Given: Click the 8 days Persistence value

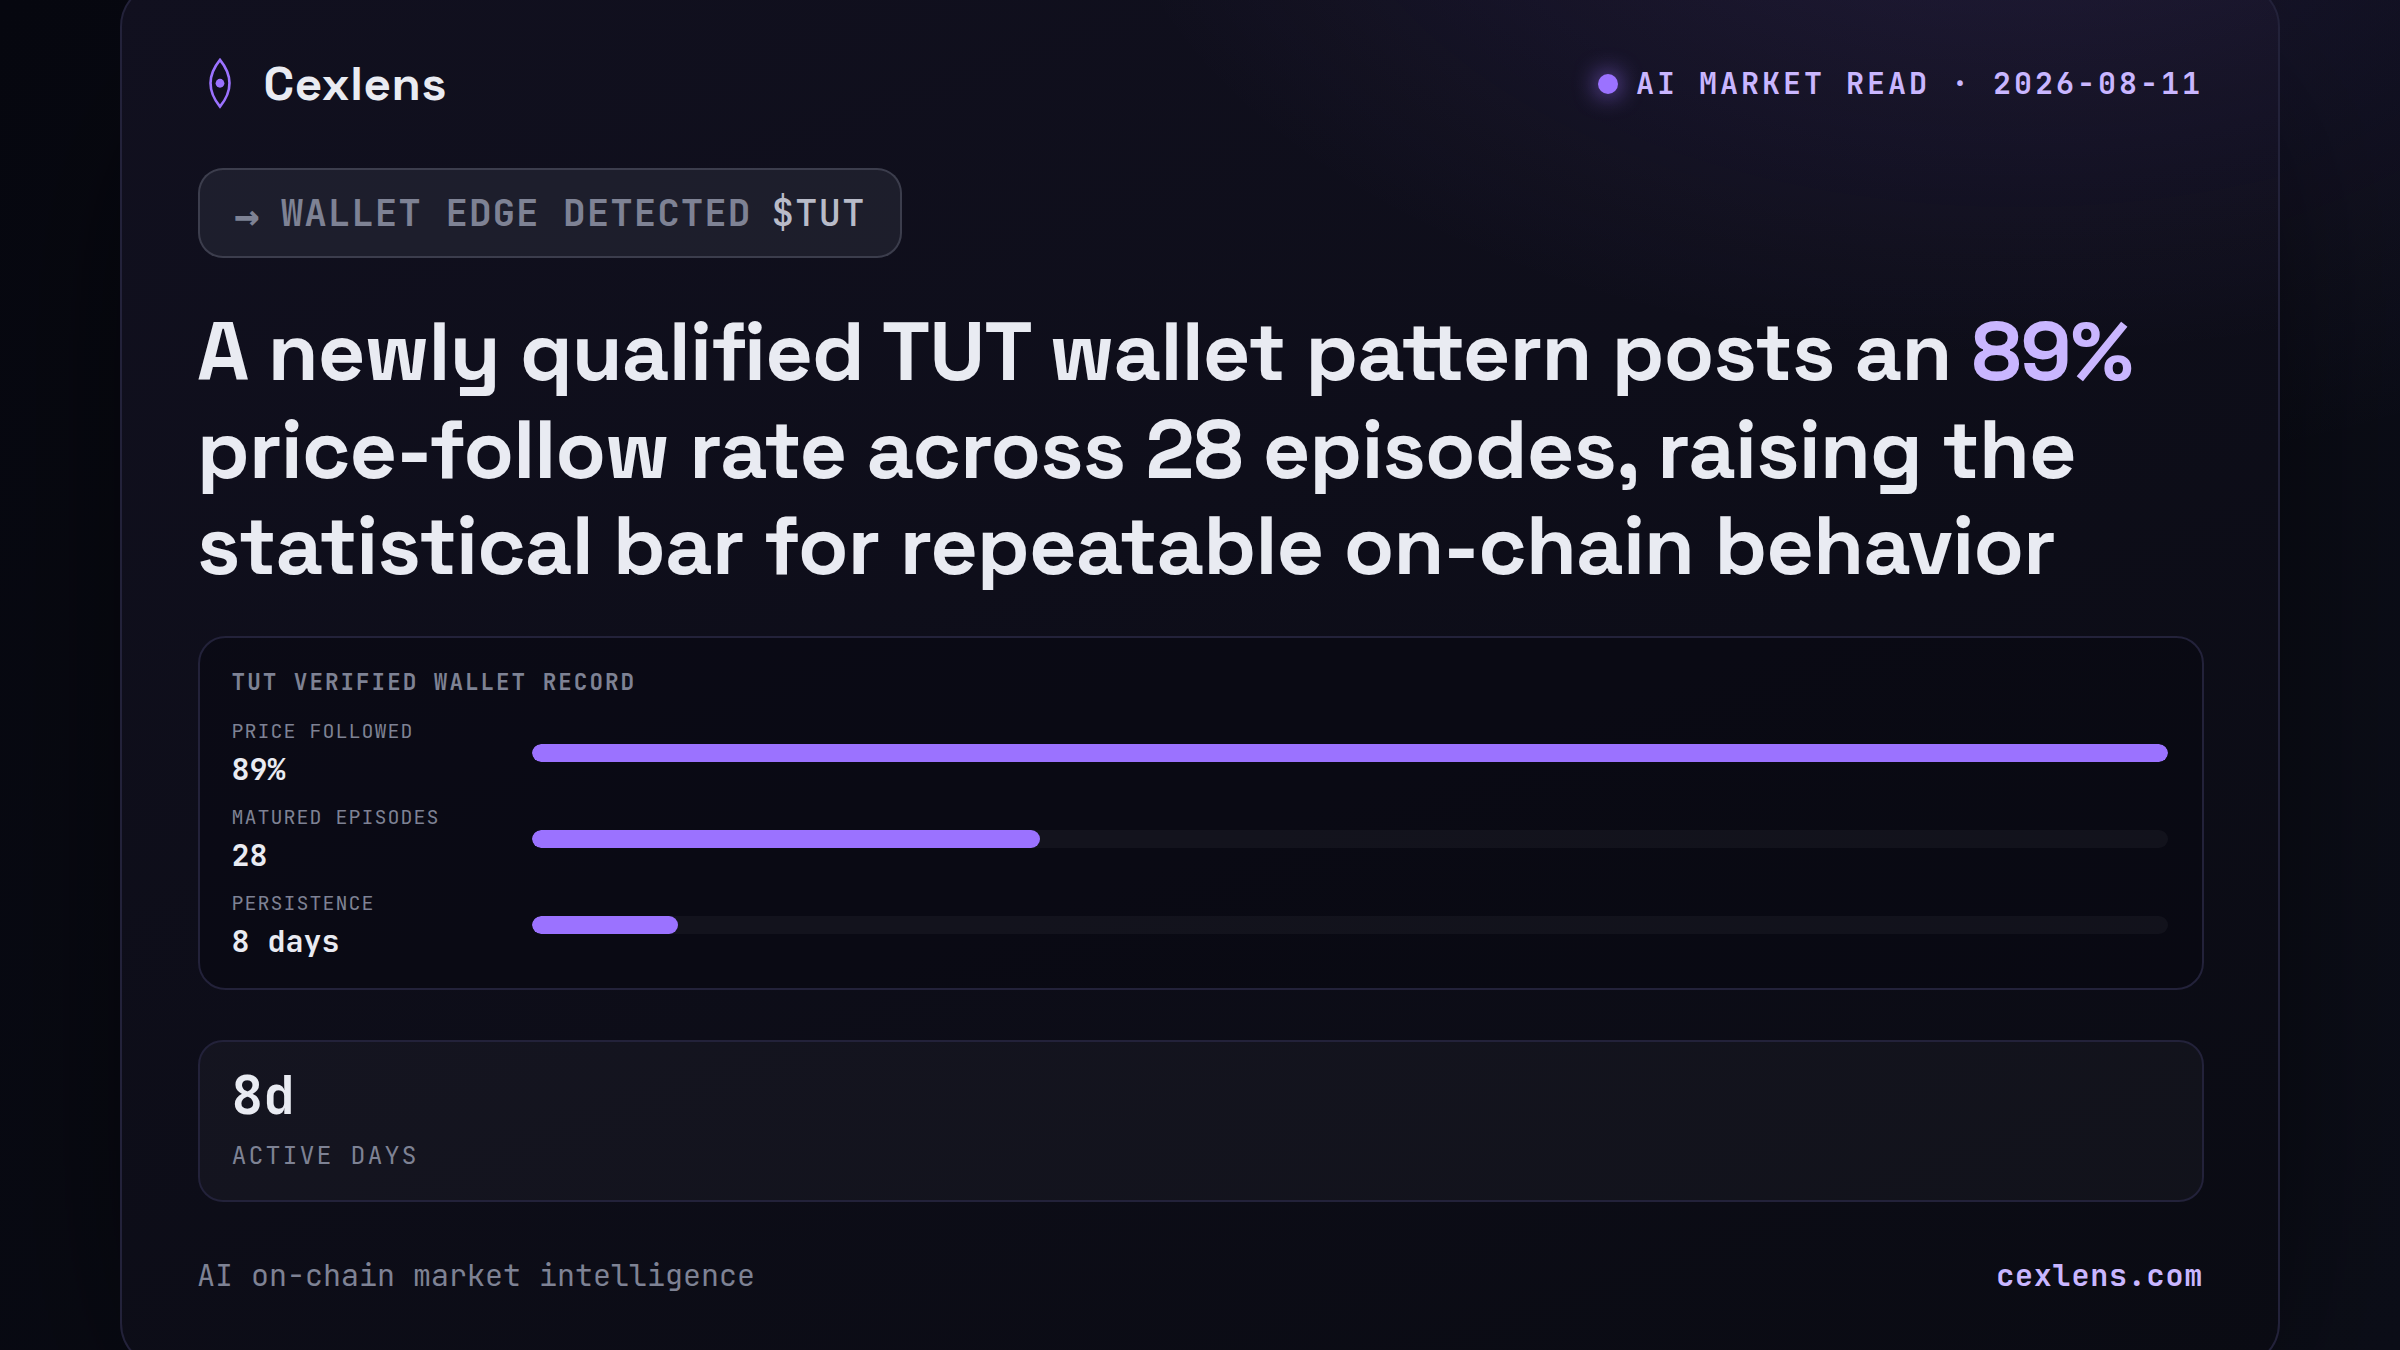Looking at the screenshot, I should (286, 942).
